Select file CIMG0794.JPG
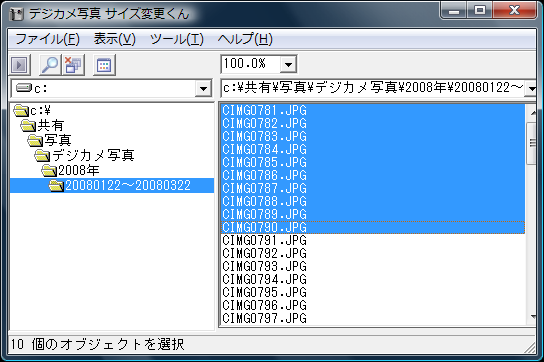 [373, 279]
